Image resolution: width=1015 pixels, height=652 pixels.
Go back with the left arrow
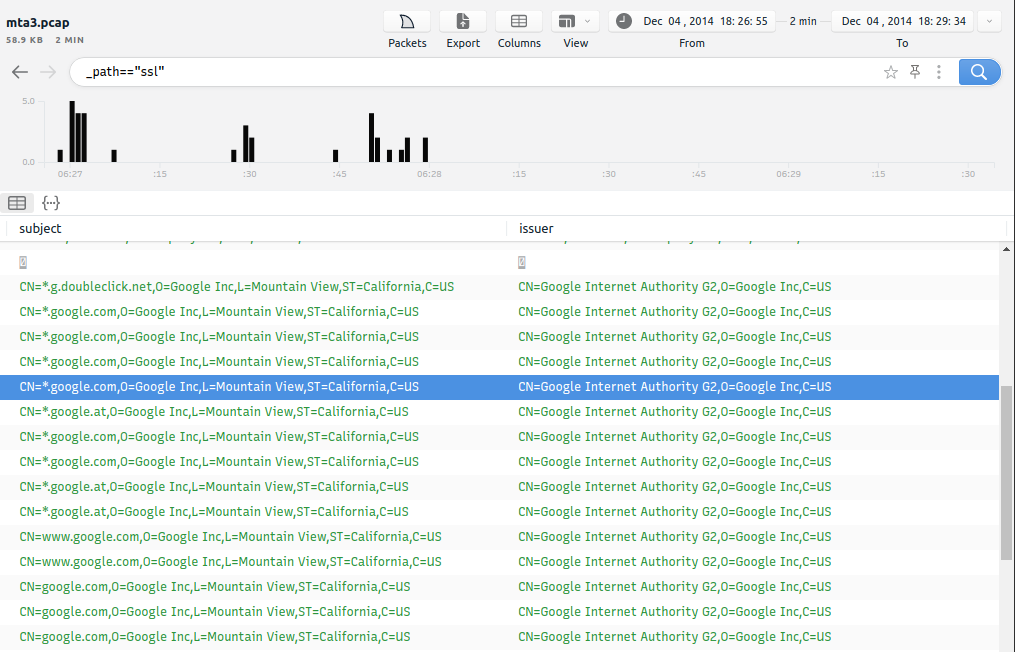coord(20,72)
